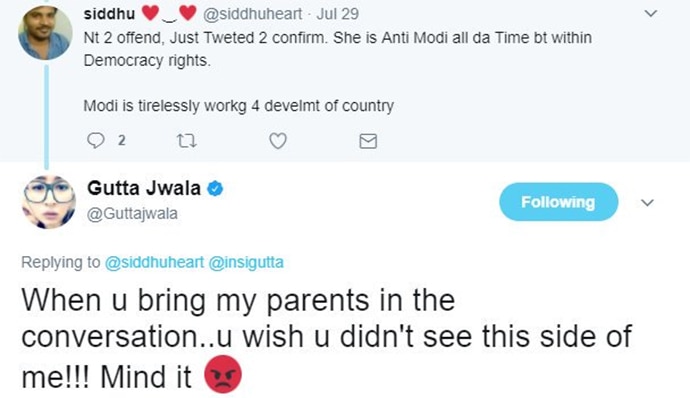This screenshot has height=398, width=690.
Task: Visit the siddhu display name
Action: [x=109, y=14]
